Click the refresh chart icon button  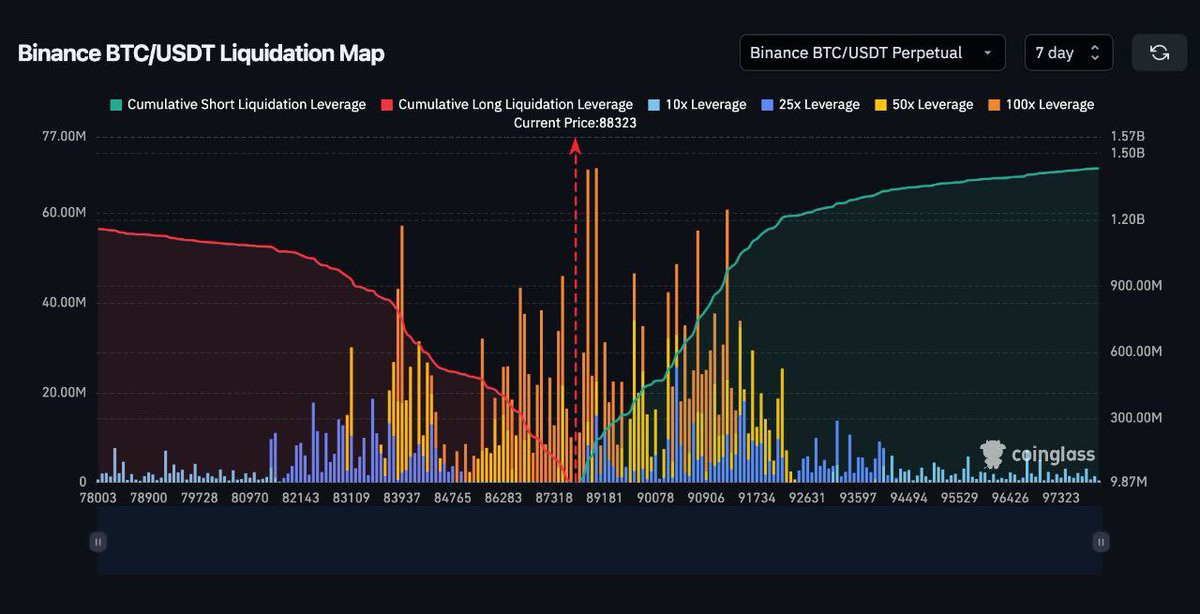click(x=1159, y=53)
